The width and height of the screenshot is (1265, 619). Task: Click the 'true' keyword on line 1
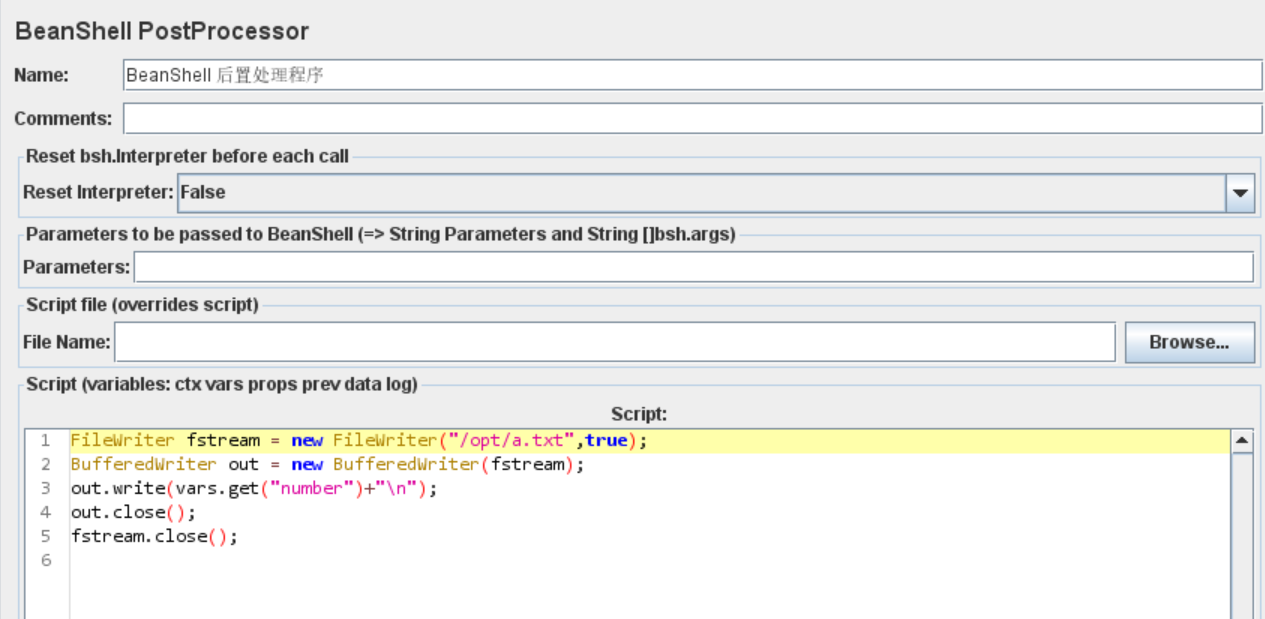pos(606,441)
